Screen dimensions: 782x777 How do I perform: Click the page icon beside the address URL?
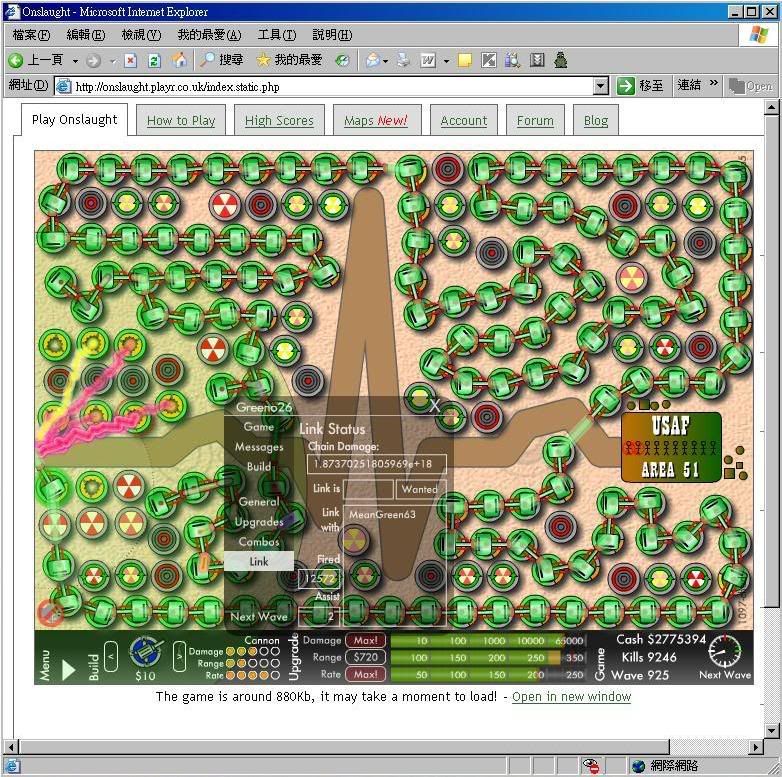point(63,86)
